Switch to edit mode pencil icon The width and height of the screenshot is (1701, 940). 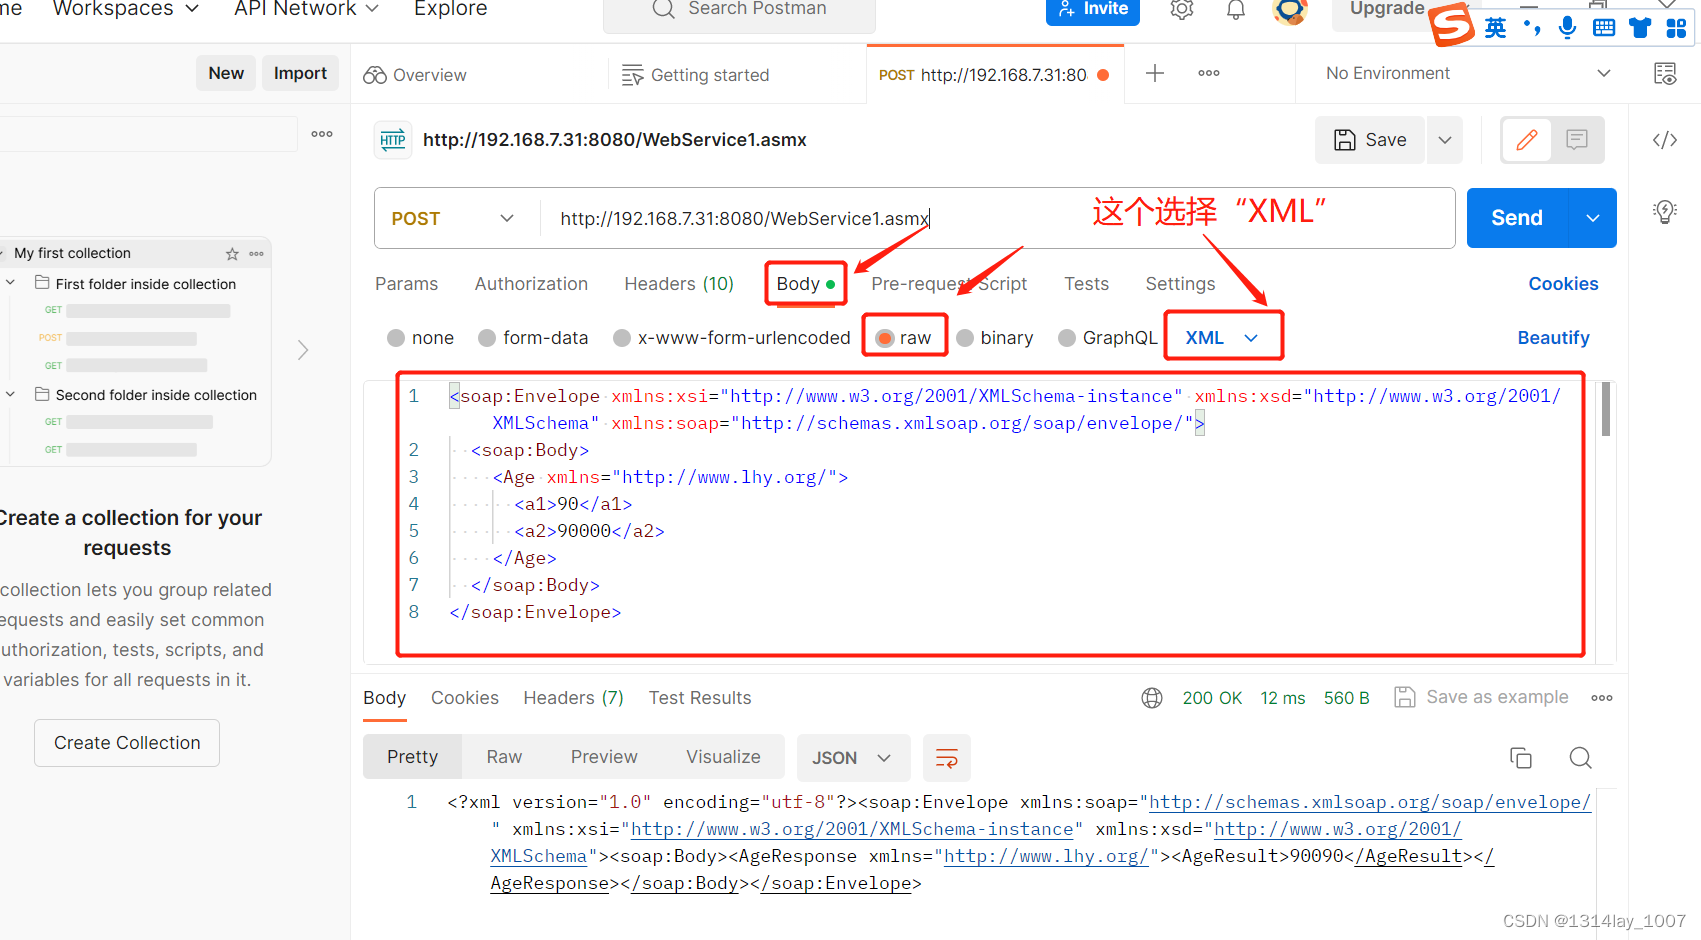(1527, 140)
